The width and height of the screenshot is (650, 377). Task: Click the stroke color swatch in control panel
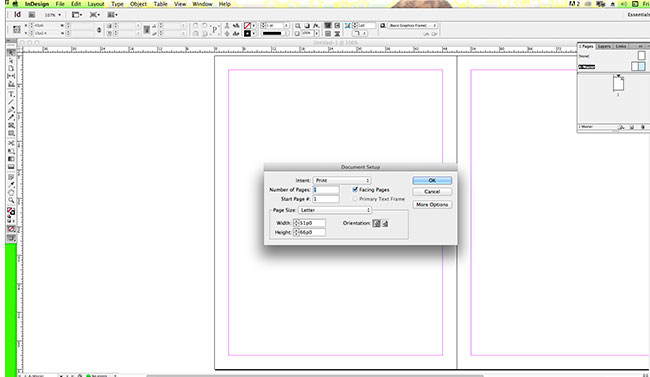[247, 34]
